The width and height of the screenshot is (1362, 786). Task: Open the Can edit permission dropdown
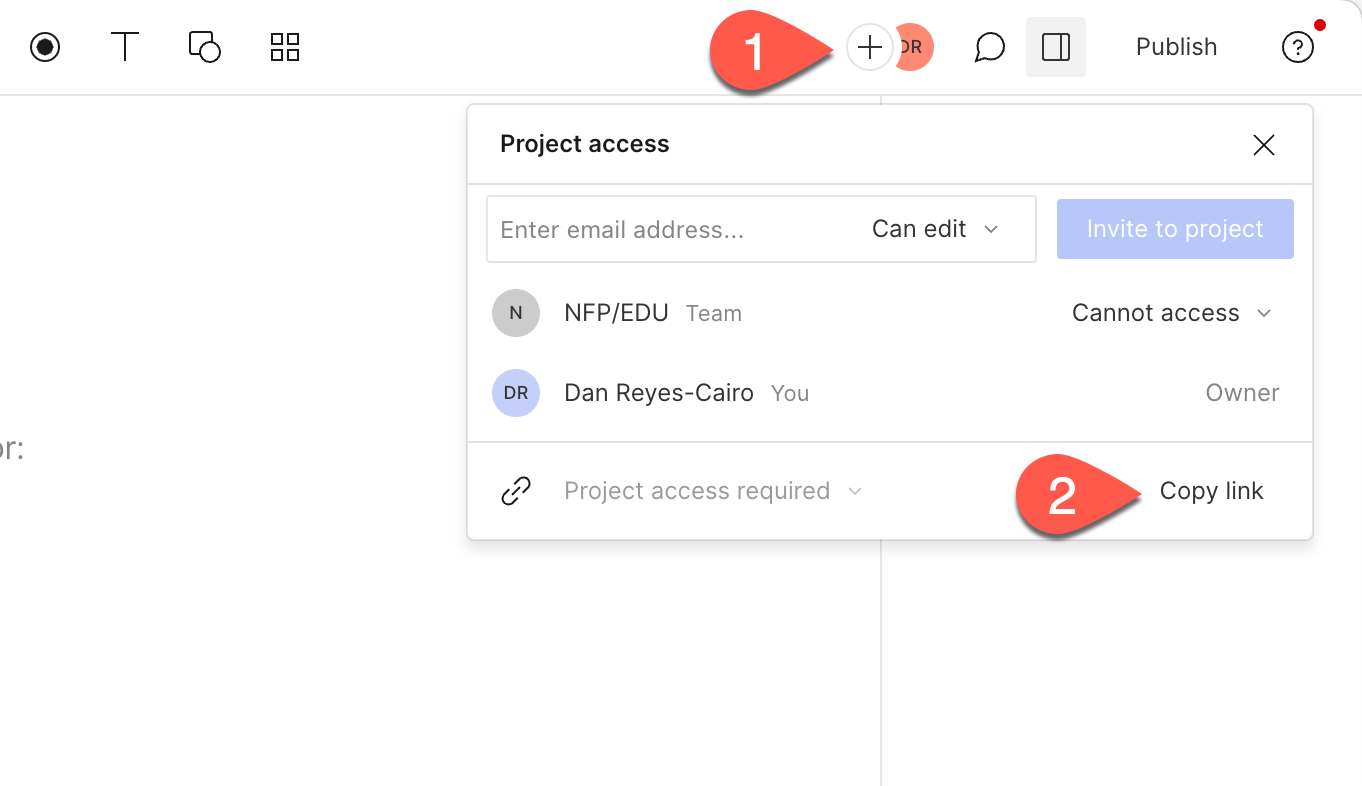click(x=935, y=229)
